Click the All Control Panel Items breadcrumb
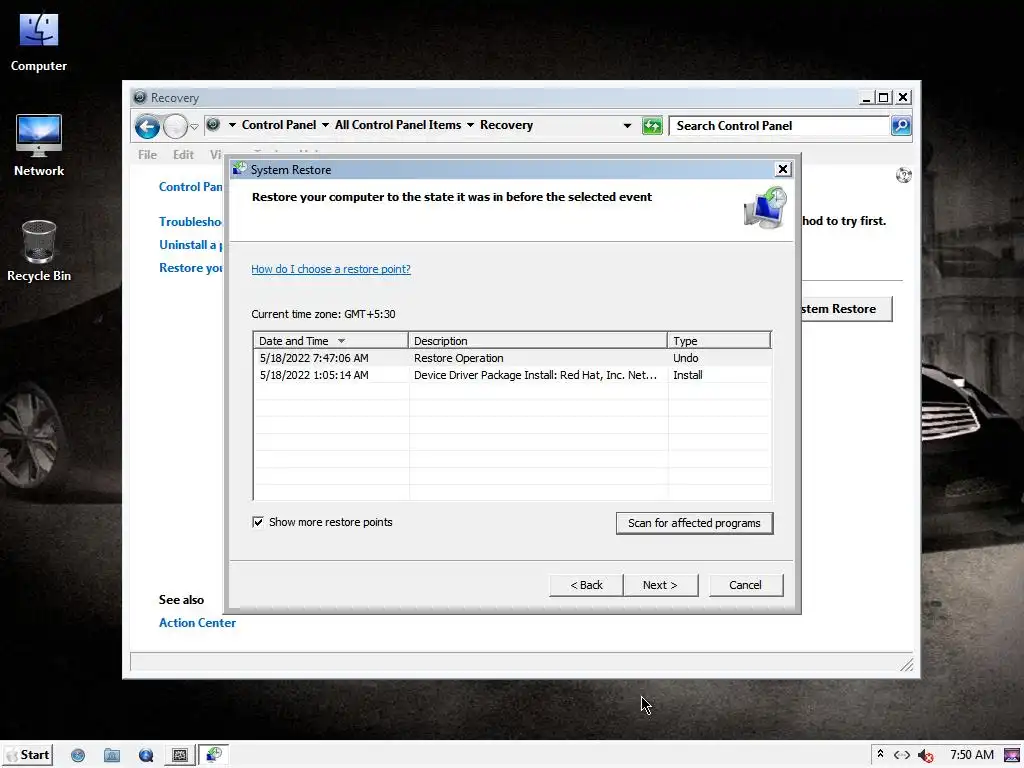The height and width of the screenshot is (768, 1024). [398, 125]
